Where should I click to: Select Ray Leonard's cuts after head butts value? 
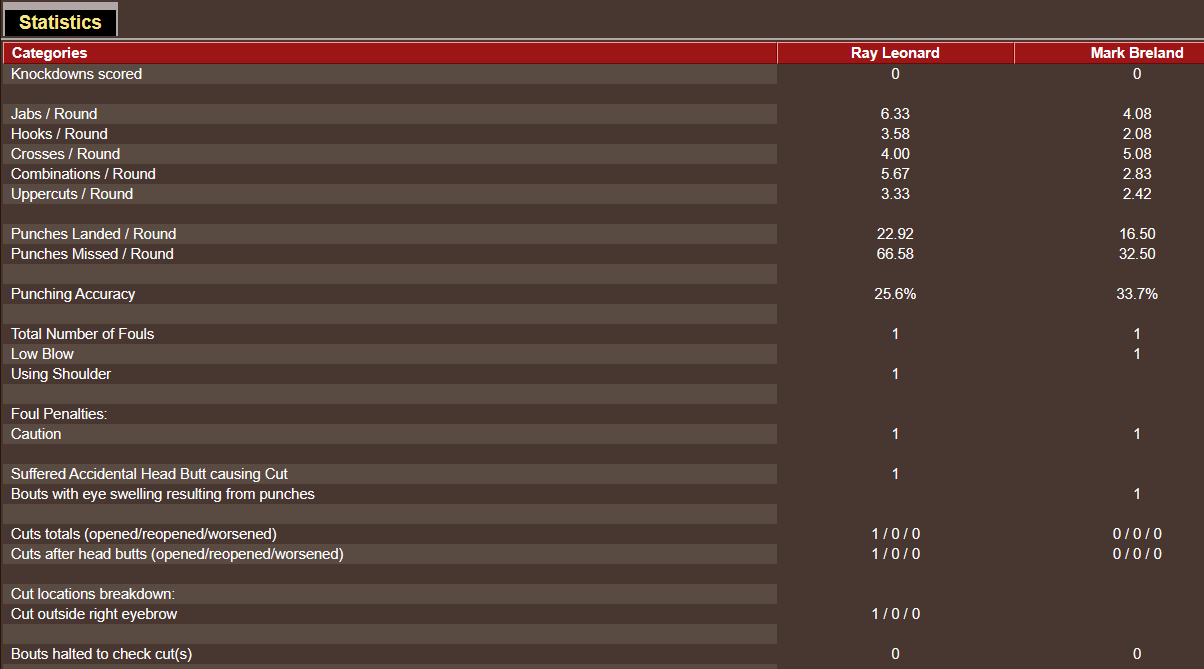[x=895, y=554]
